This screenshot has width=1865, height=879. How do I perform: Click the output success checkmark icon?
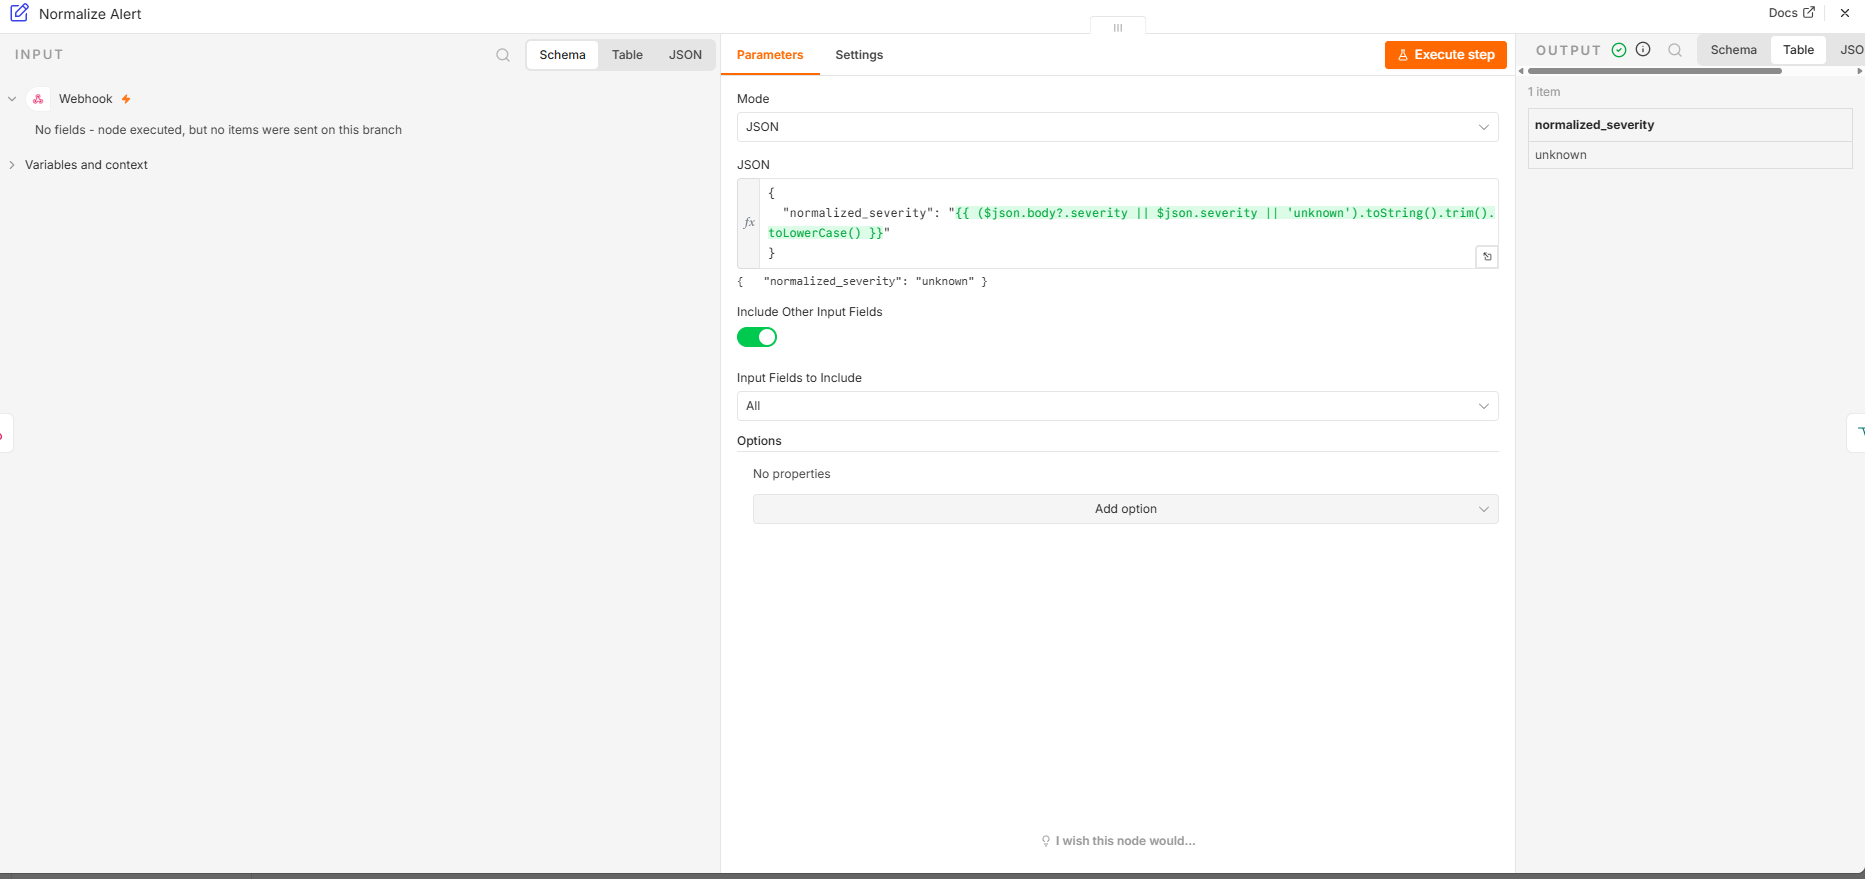[x=1619, y=50]
